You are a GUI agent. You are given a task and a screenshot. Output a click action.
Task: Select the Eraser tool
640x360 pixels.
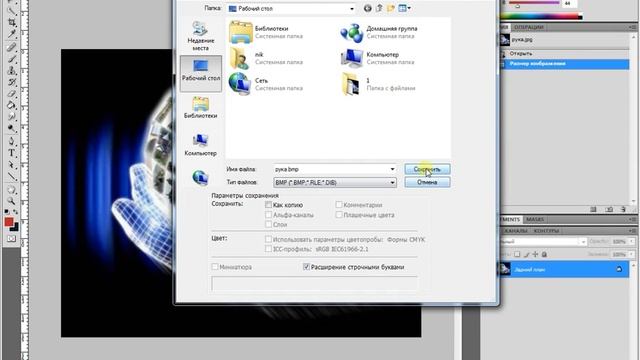12,94
